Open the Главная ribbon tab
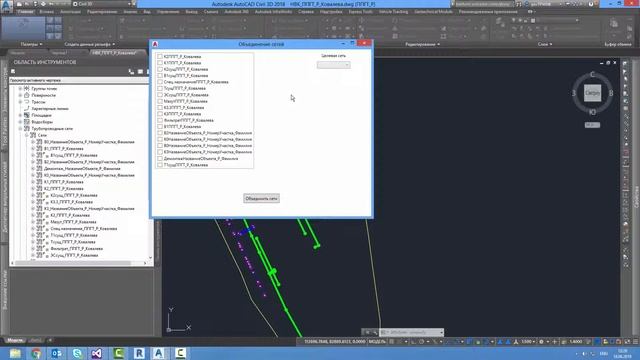This screenshot has height=360, width=640. pyautogui.click(x=25, y=12)
